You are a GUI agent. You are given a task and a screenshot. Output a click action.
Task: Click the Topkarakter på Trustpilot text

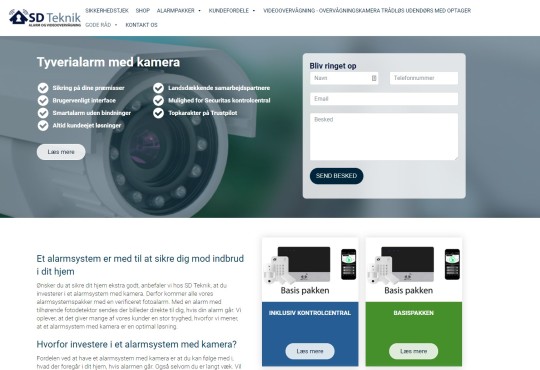[x=202, y=113]
